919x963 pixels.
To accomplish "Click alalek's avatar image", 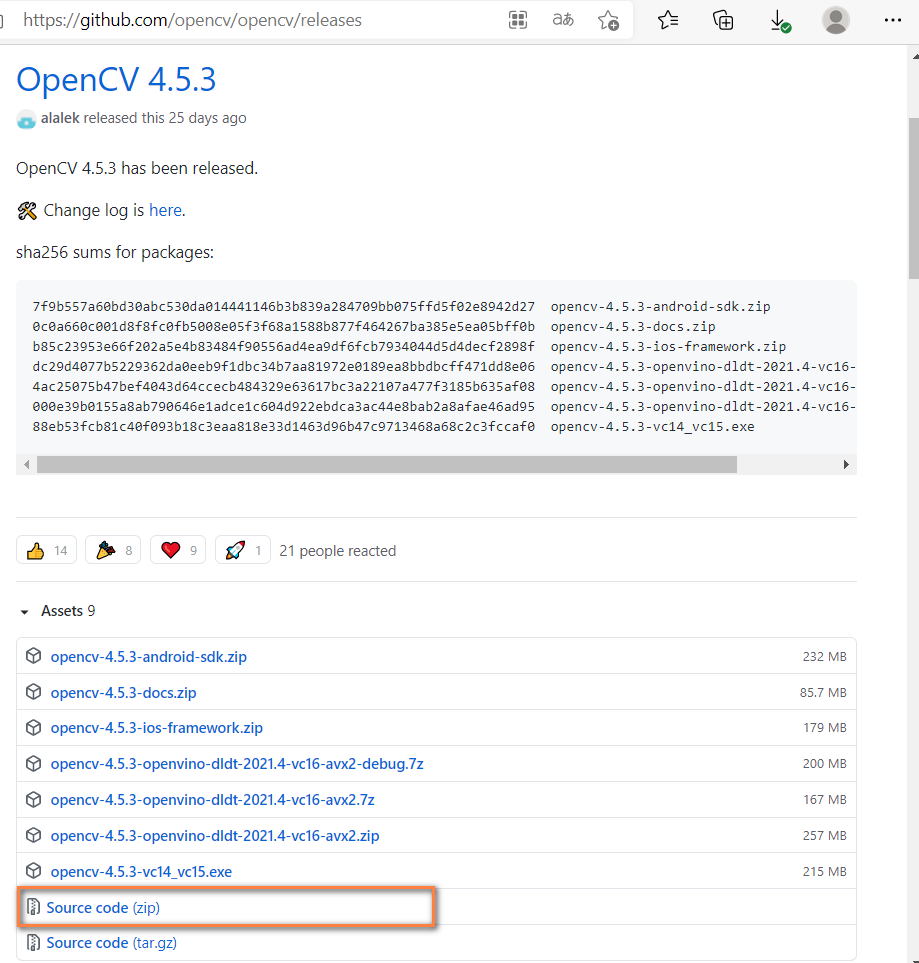I will point(26,119).
